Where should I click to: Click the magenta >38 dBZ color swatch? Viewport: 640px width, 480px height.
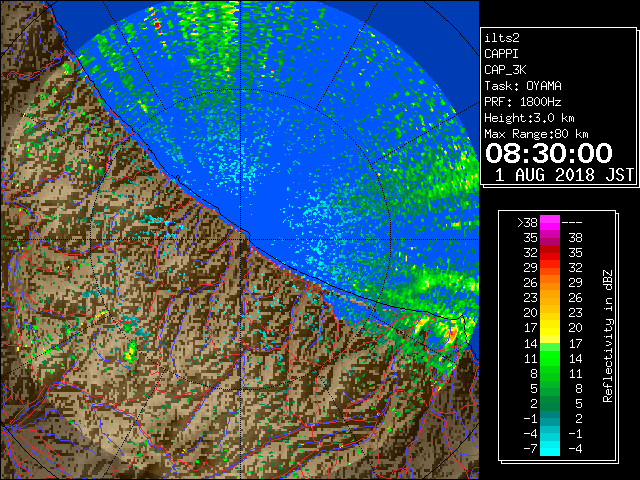pyautogui.click(x=550, y=223)
